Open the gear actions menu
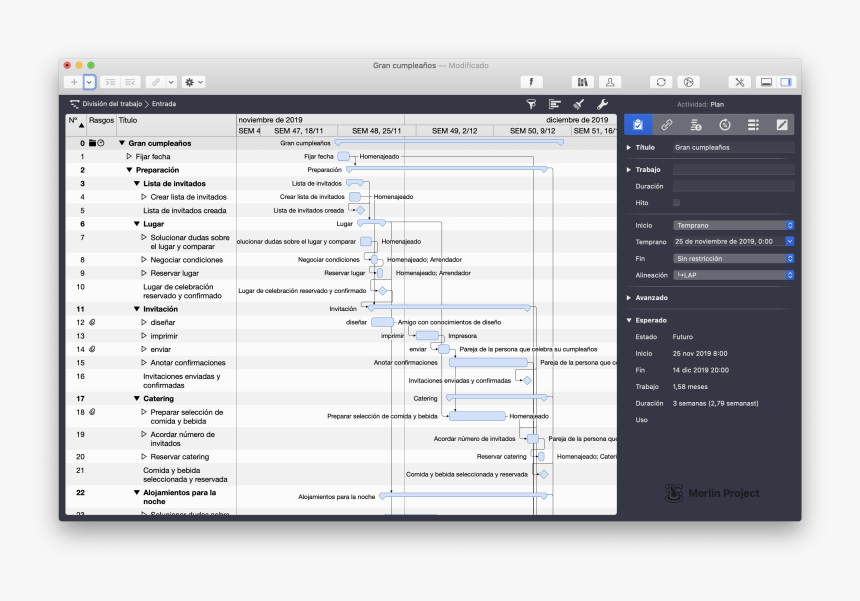Image resolution: width=860 pixels, height=601 pixels. tap(194, 82)
